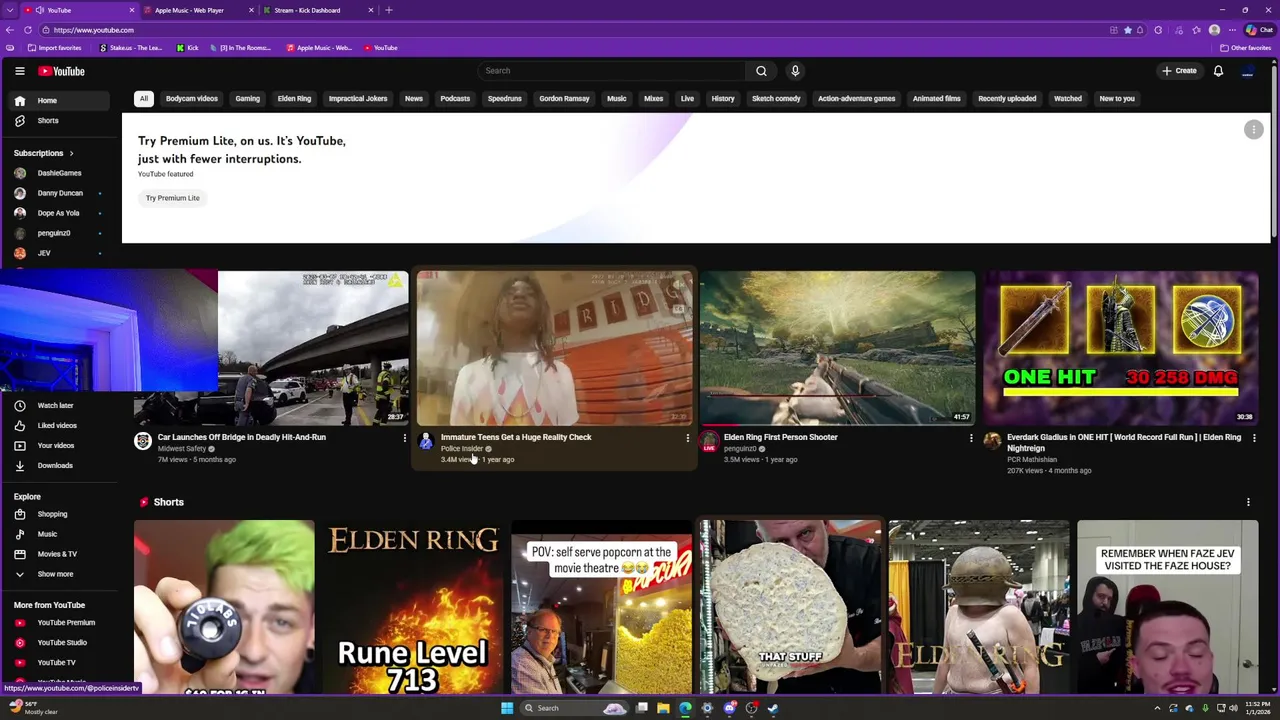Select the Elden Ring filter chip
Viewport: 1280px width, 720px height.
tap(294, 99)
